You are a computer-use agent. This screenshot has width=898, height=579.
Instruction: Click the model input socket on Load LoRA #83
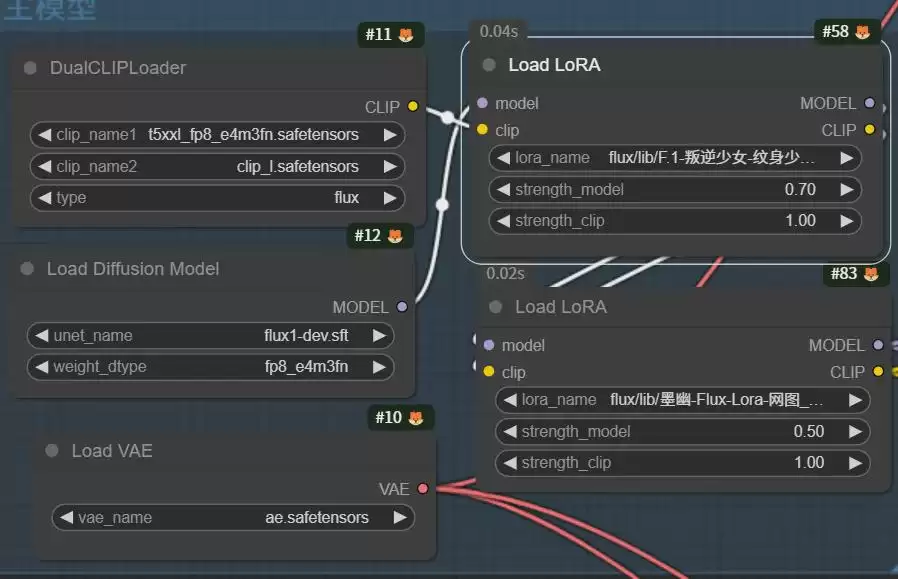tap(489, 345)
